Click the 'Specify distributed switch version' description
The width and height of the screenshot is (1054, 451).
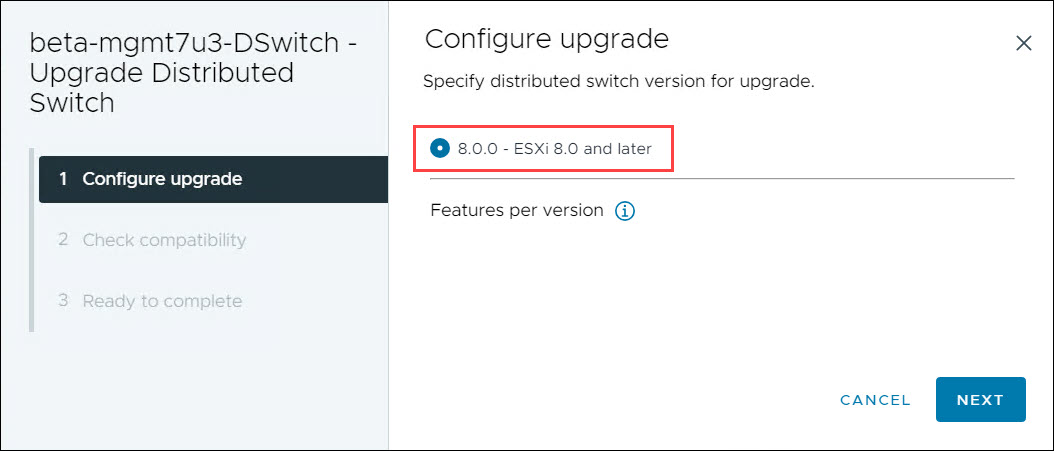tap(618, 83)
